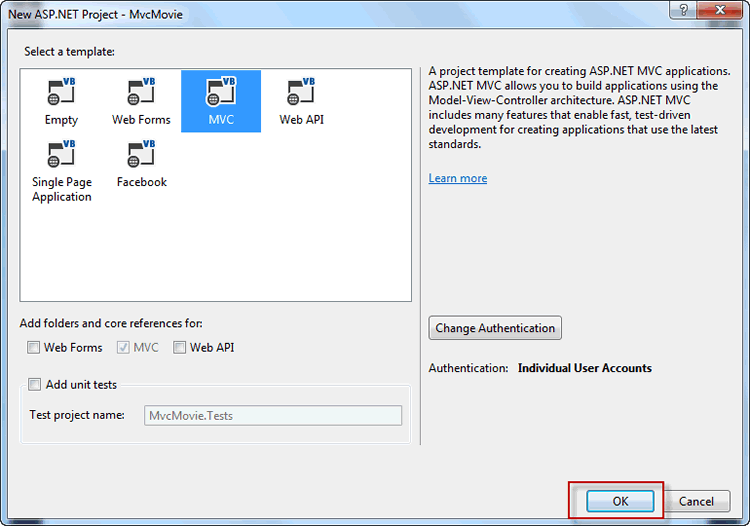Screen dimensions: 750x526
Task: Enable the Web Forms references checkbox
Action: pyautogui.click(x=33, y=348)
